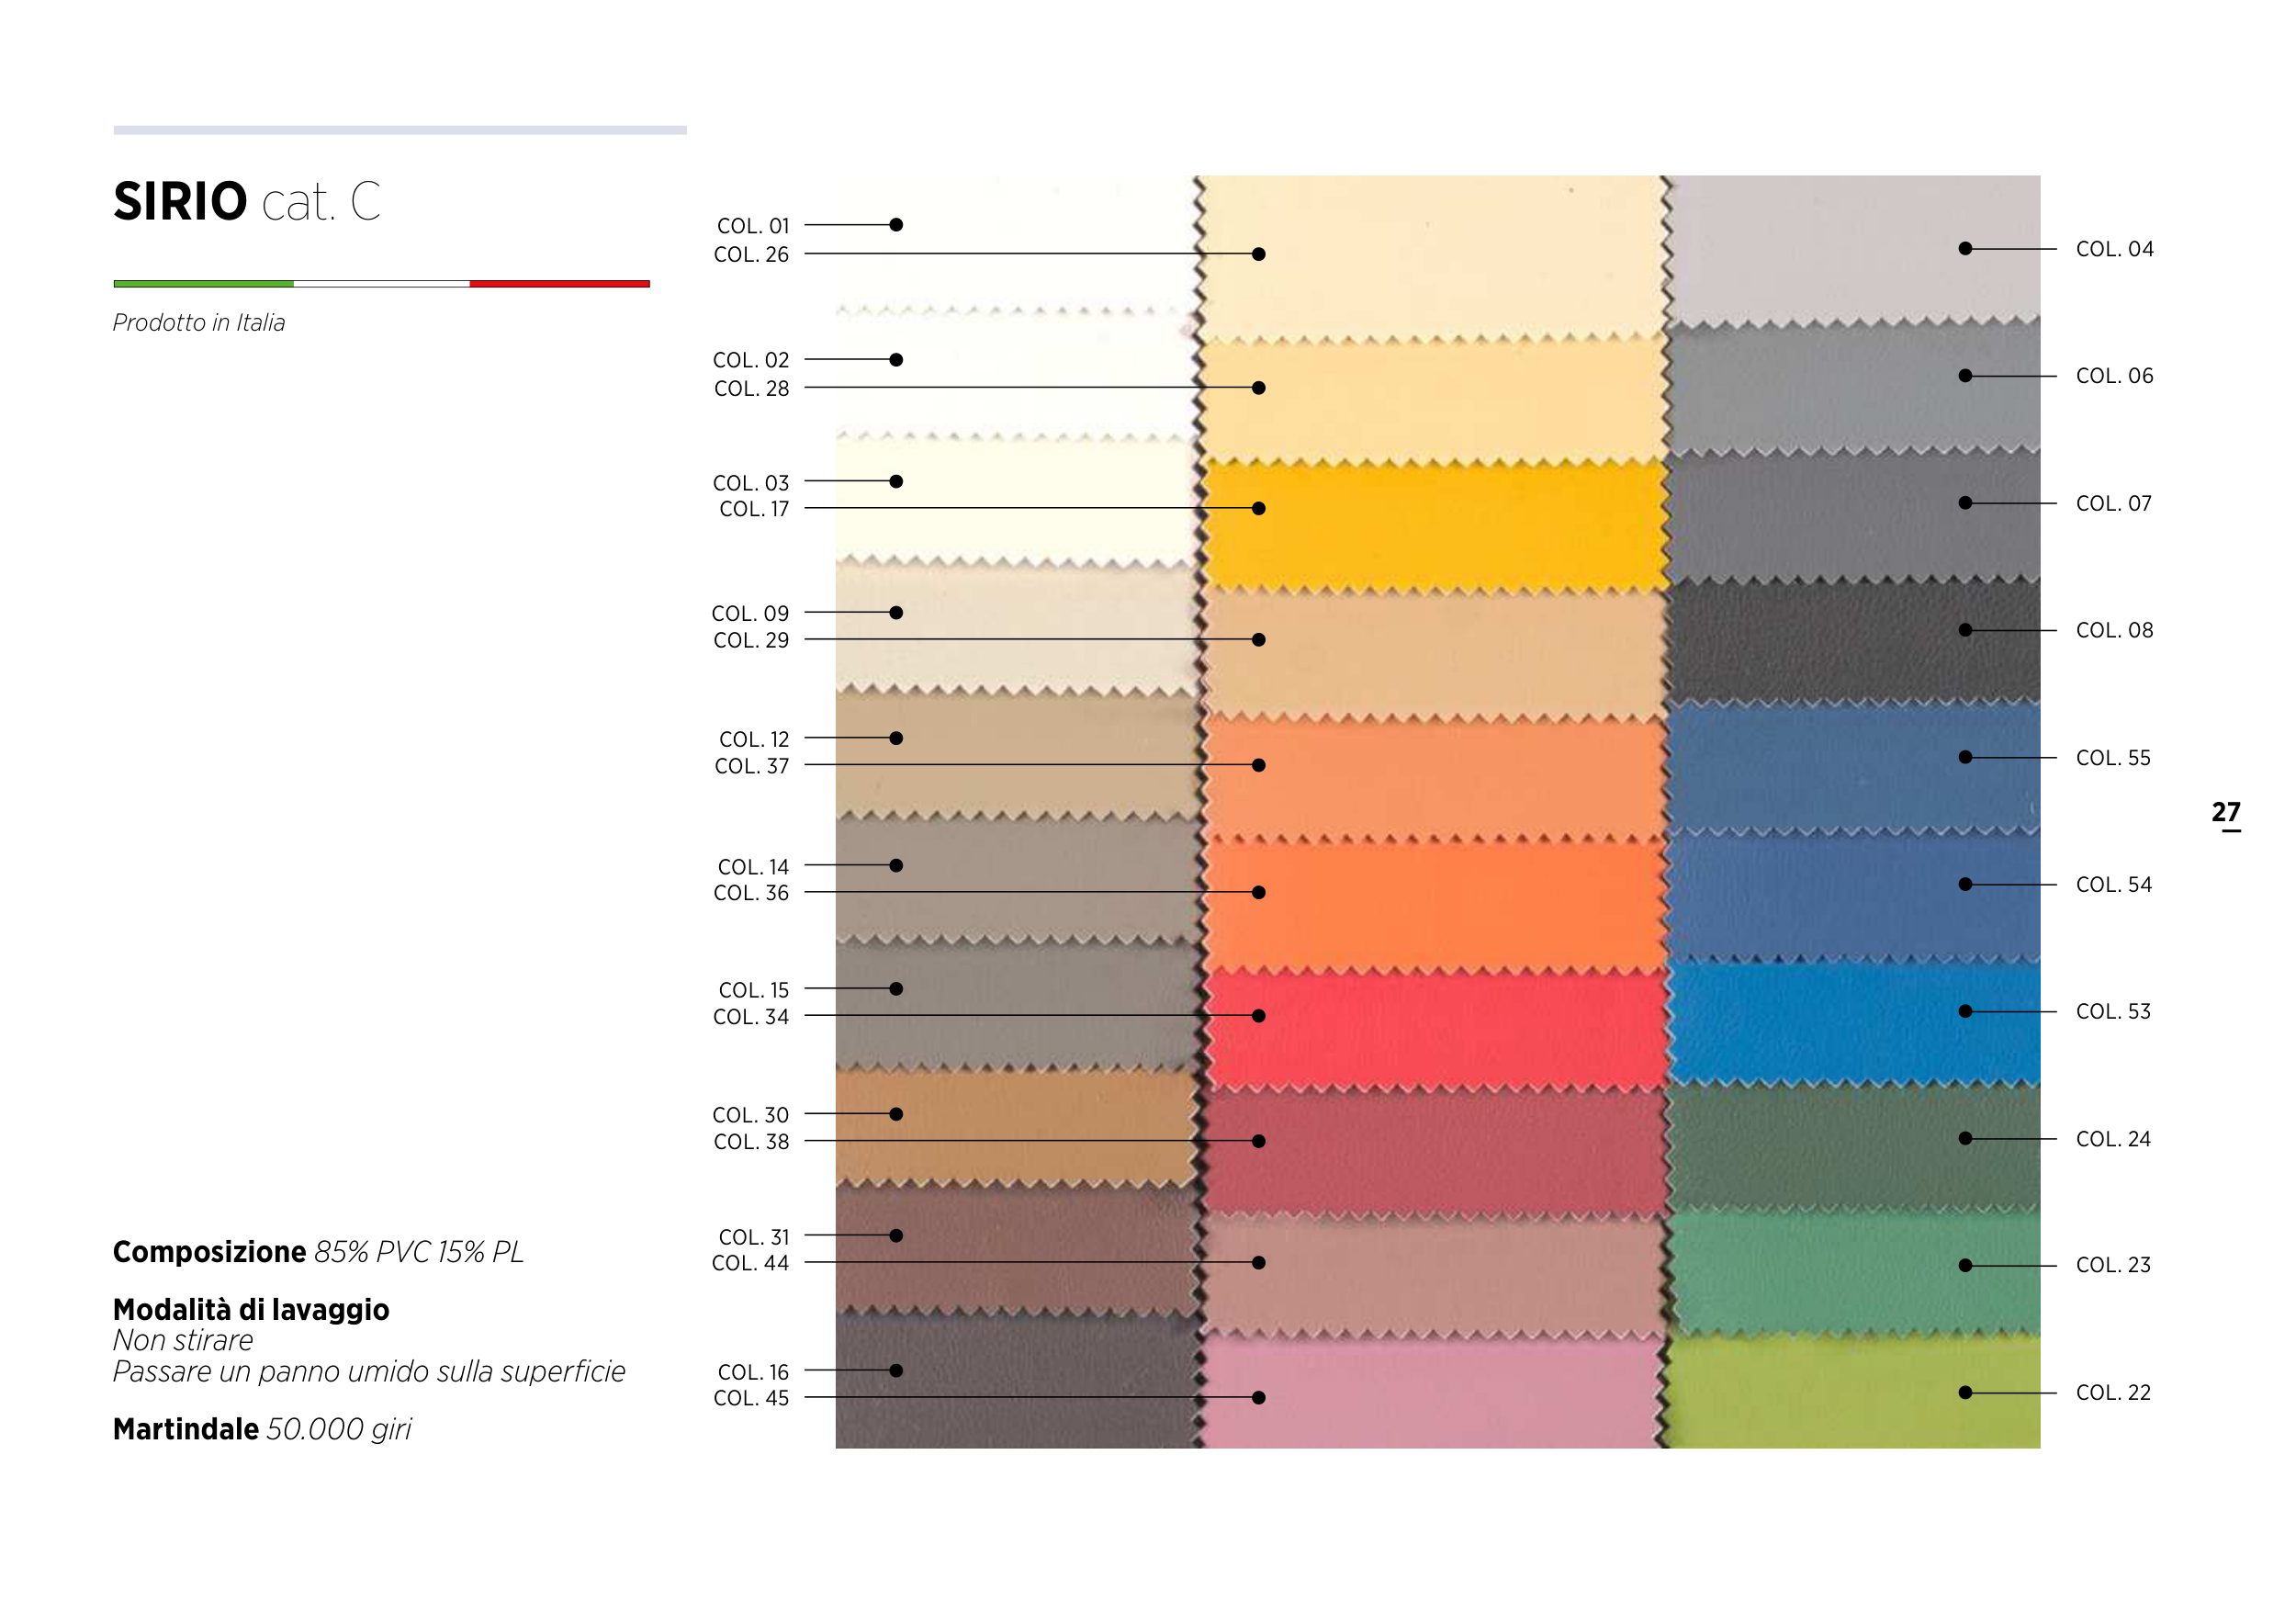Click the Italian flag stripe

coord(381,284)
